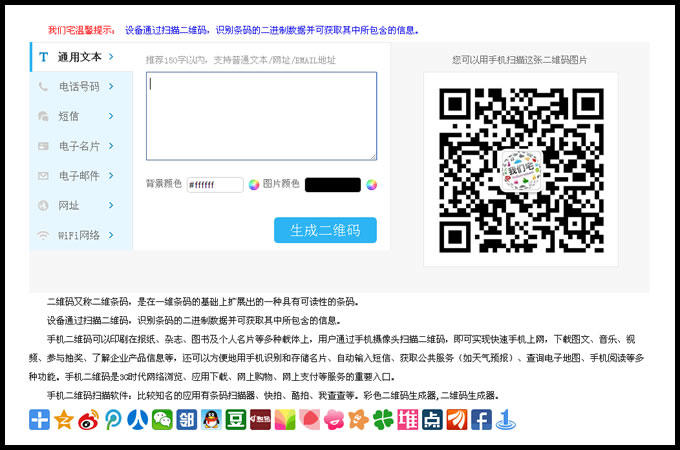Share to WeChat green icon
680x450 pixels.
(x=162, y=420)
